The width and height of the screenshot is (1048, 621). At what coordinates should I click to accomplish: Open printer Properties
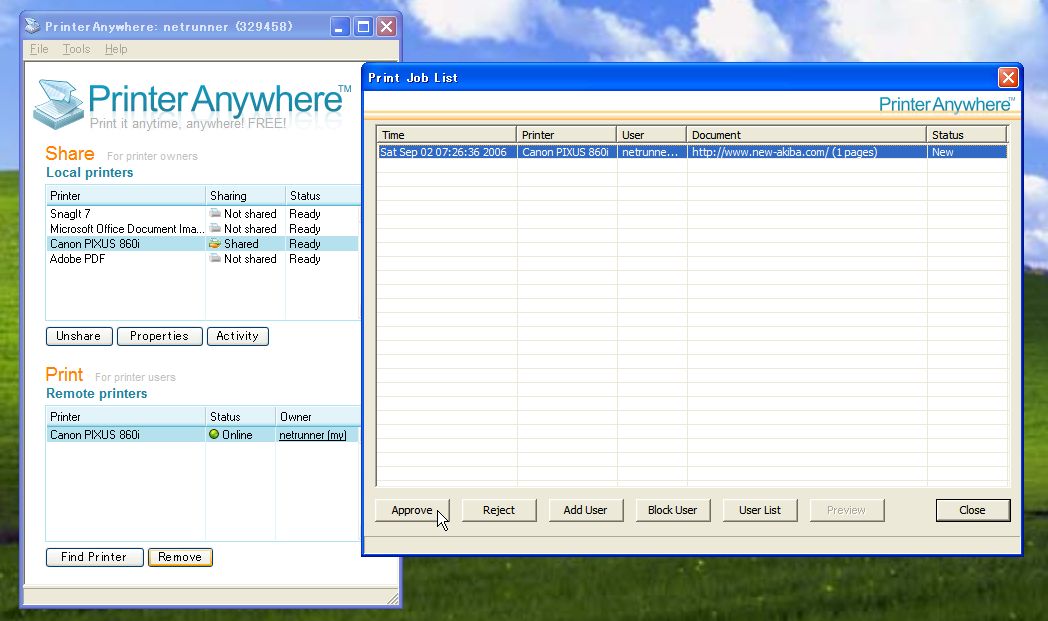point(160,336)
